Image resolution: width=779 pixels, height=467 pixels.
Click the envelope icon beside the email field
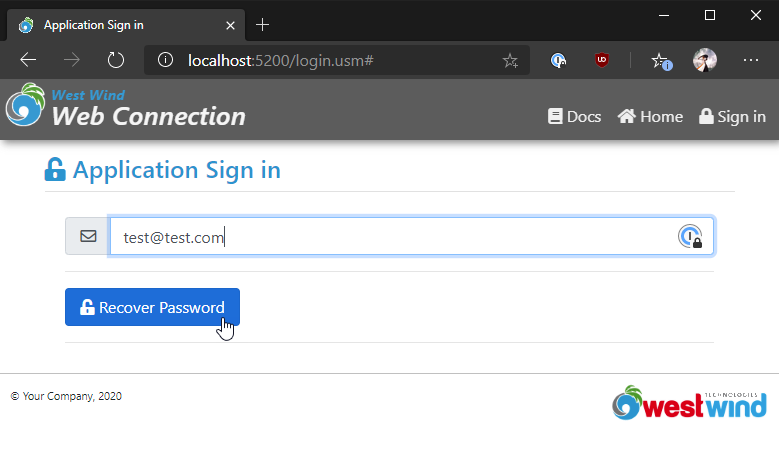(x=88, y=236)
